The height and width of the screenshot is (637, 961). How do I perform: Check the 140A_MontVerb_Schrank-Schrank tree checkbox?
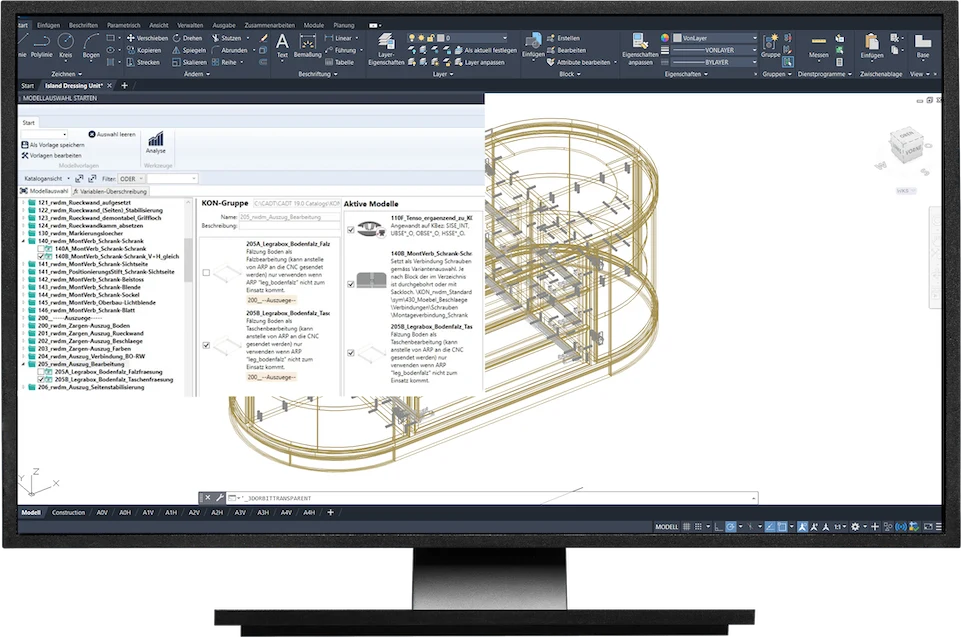tap(42, 249)
